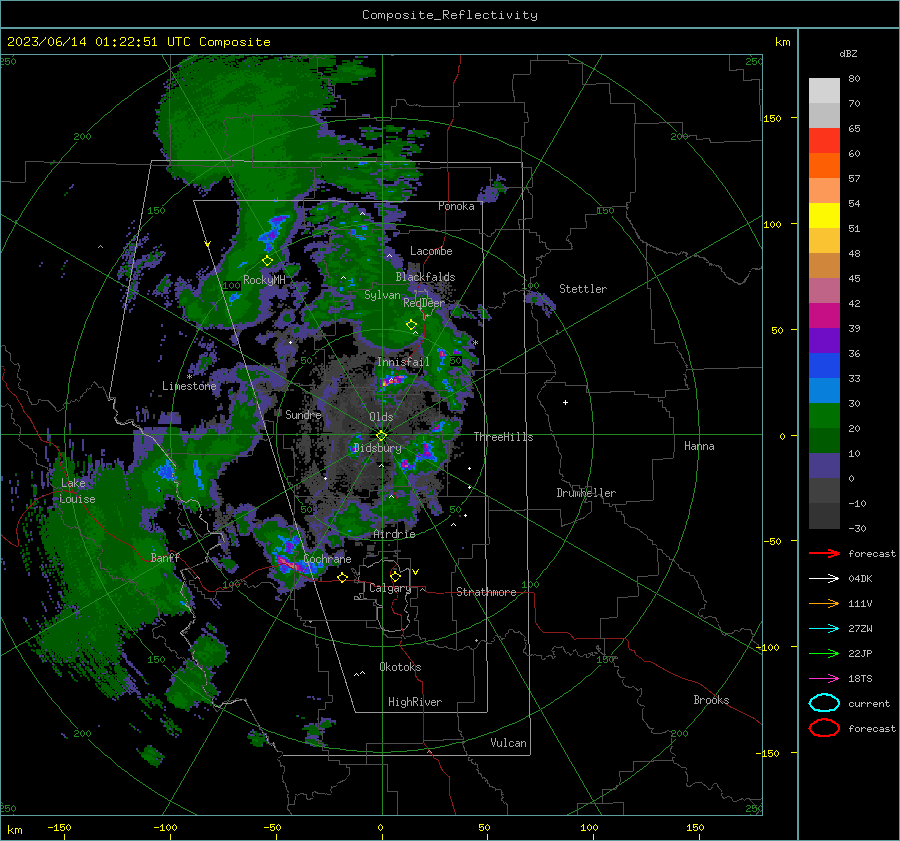
Task: Click the RedDeer city label
Action: click(424, 303)
